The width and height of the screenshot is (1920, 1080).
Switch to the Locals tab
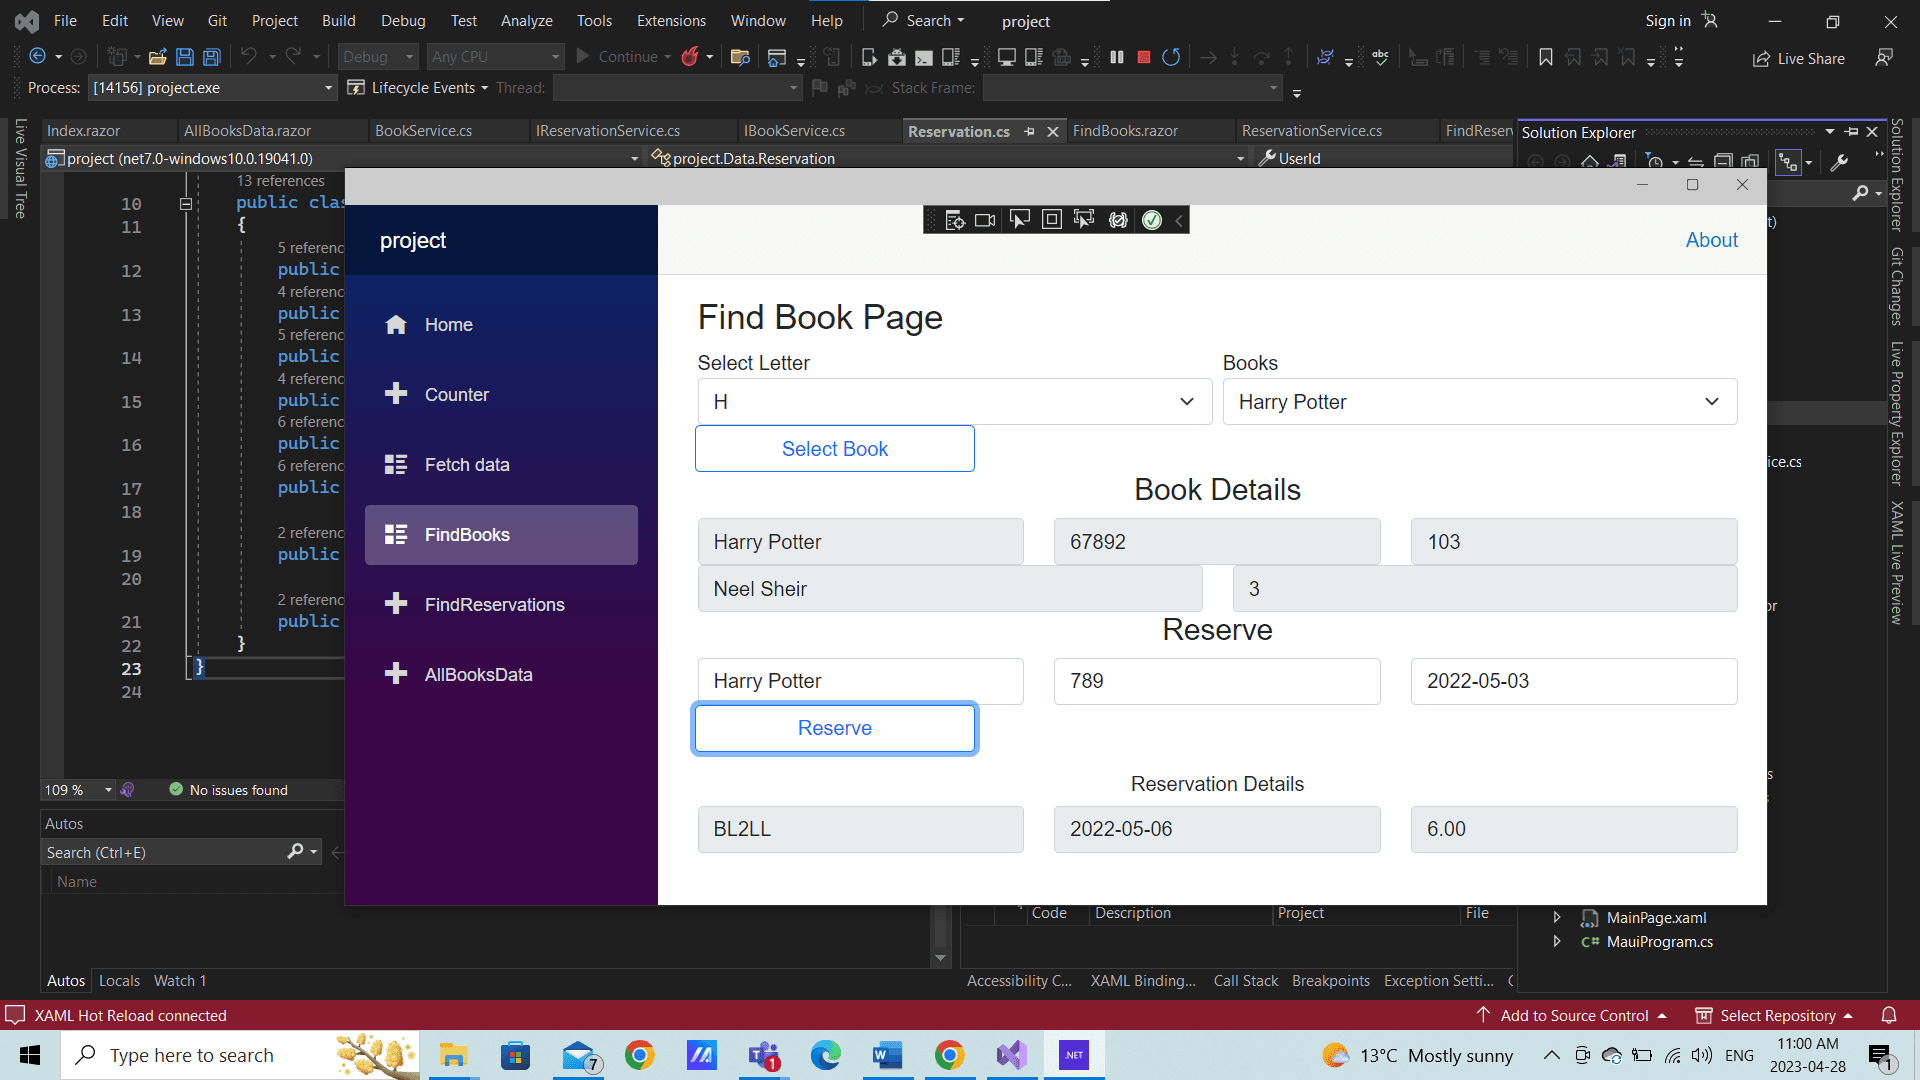pyautogui.click(x=119, y=981)
